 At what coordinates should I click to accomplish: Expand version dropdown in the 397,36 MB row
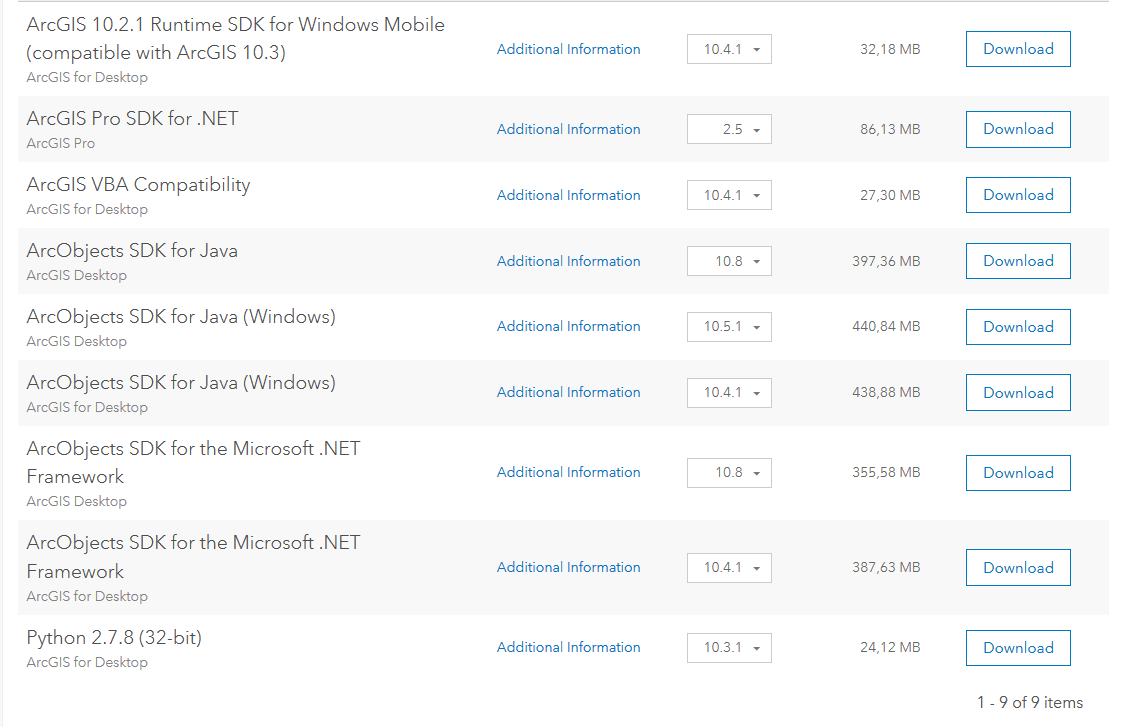tap(729, 261)
